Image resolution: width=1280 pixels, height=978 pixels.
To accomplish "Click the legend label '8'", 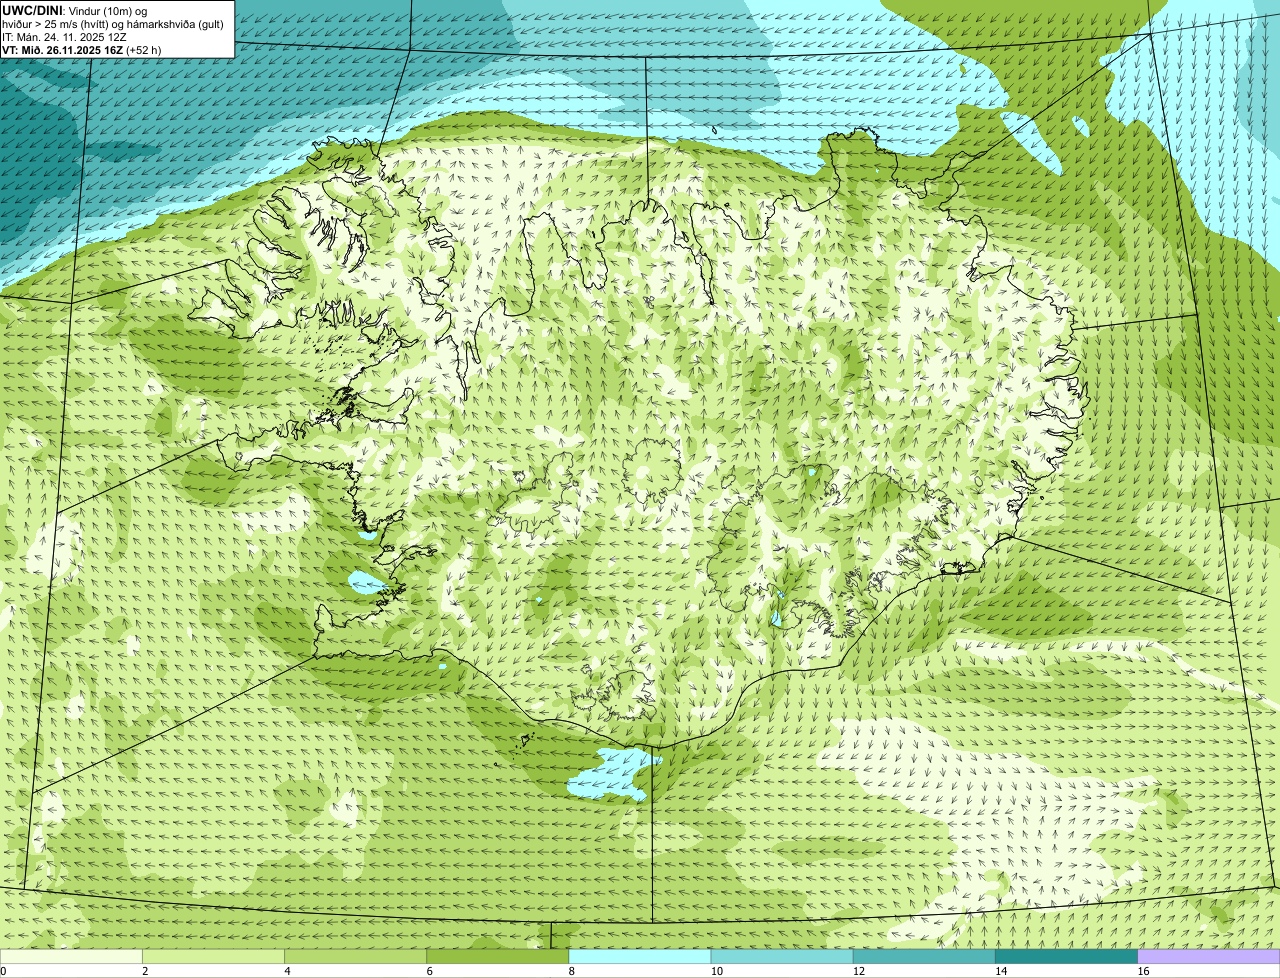I will (573, 971).
